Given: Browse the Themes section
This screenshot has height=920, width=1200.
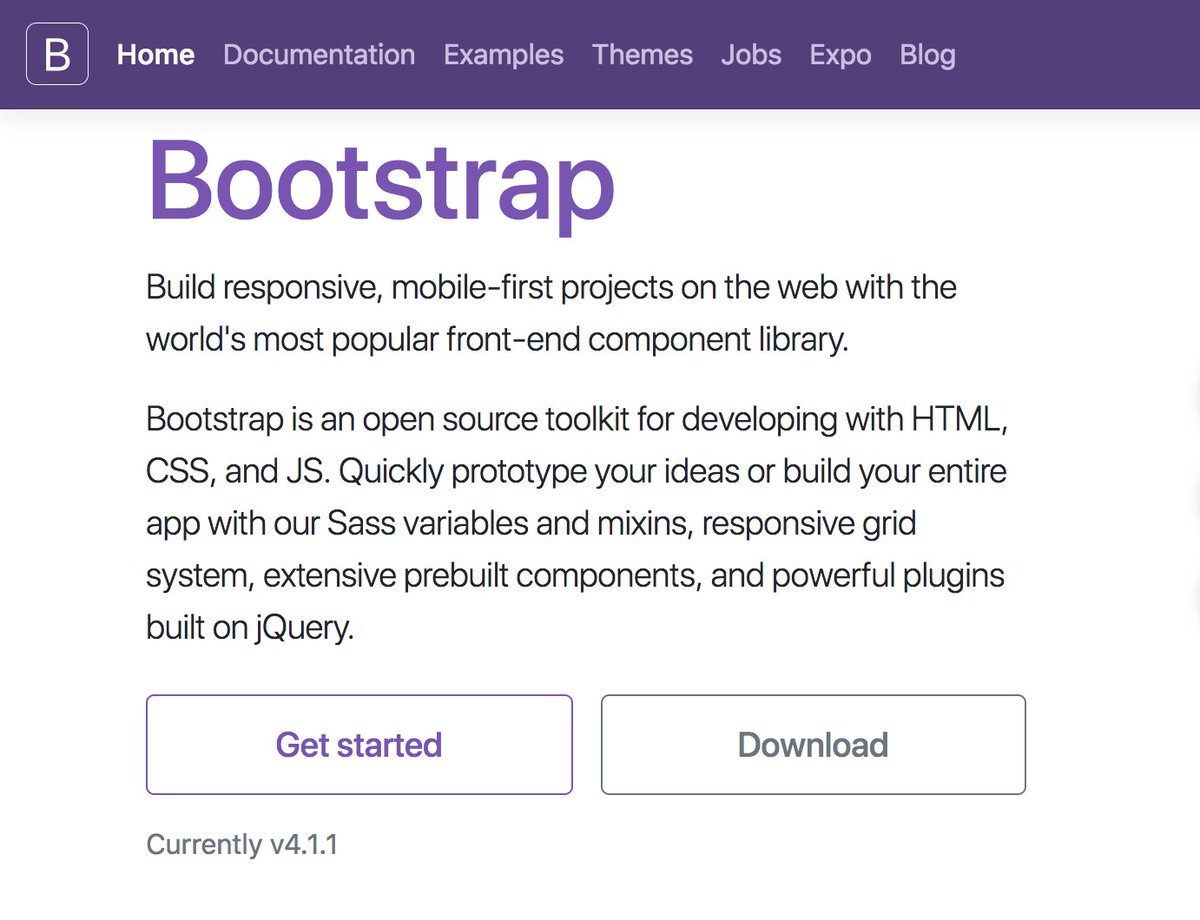Looking at the screenshot, I should tap(642, 54).
